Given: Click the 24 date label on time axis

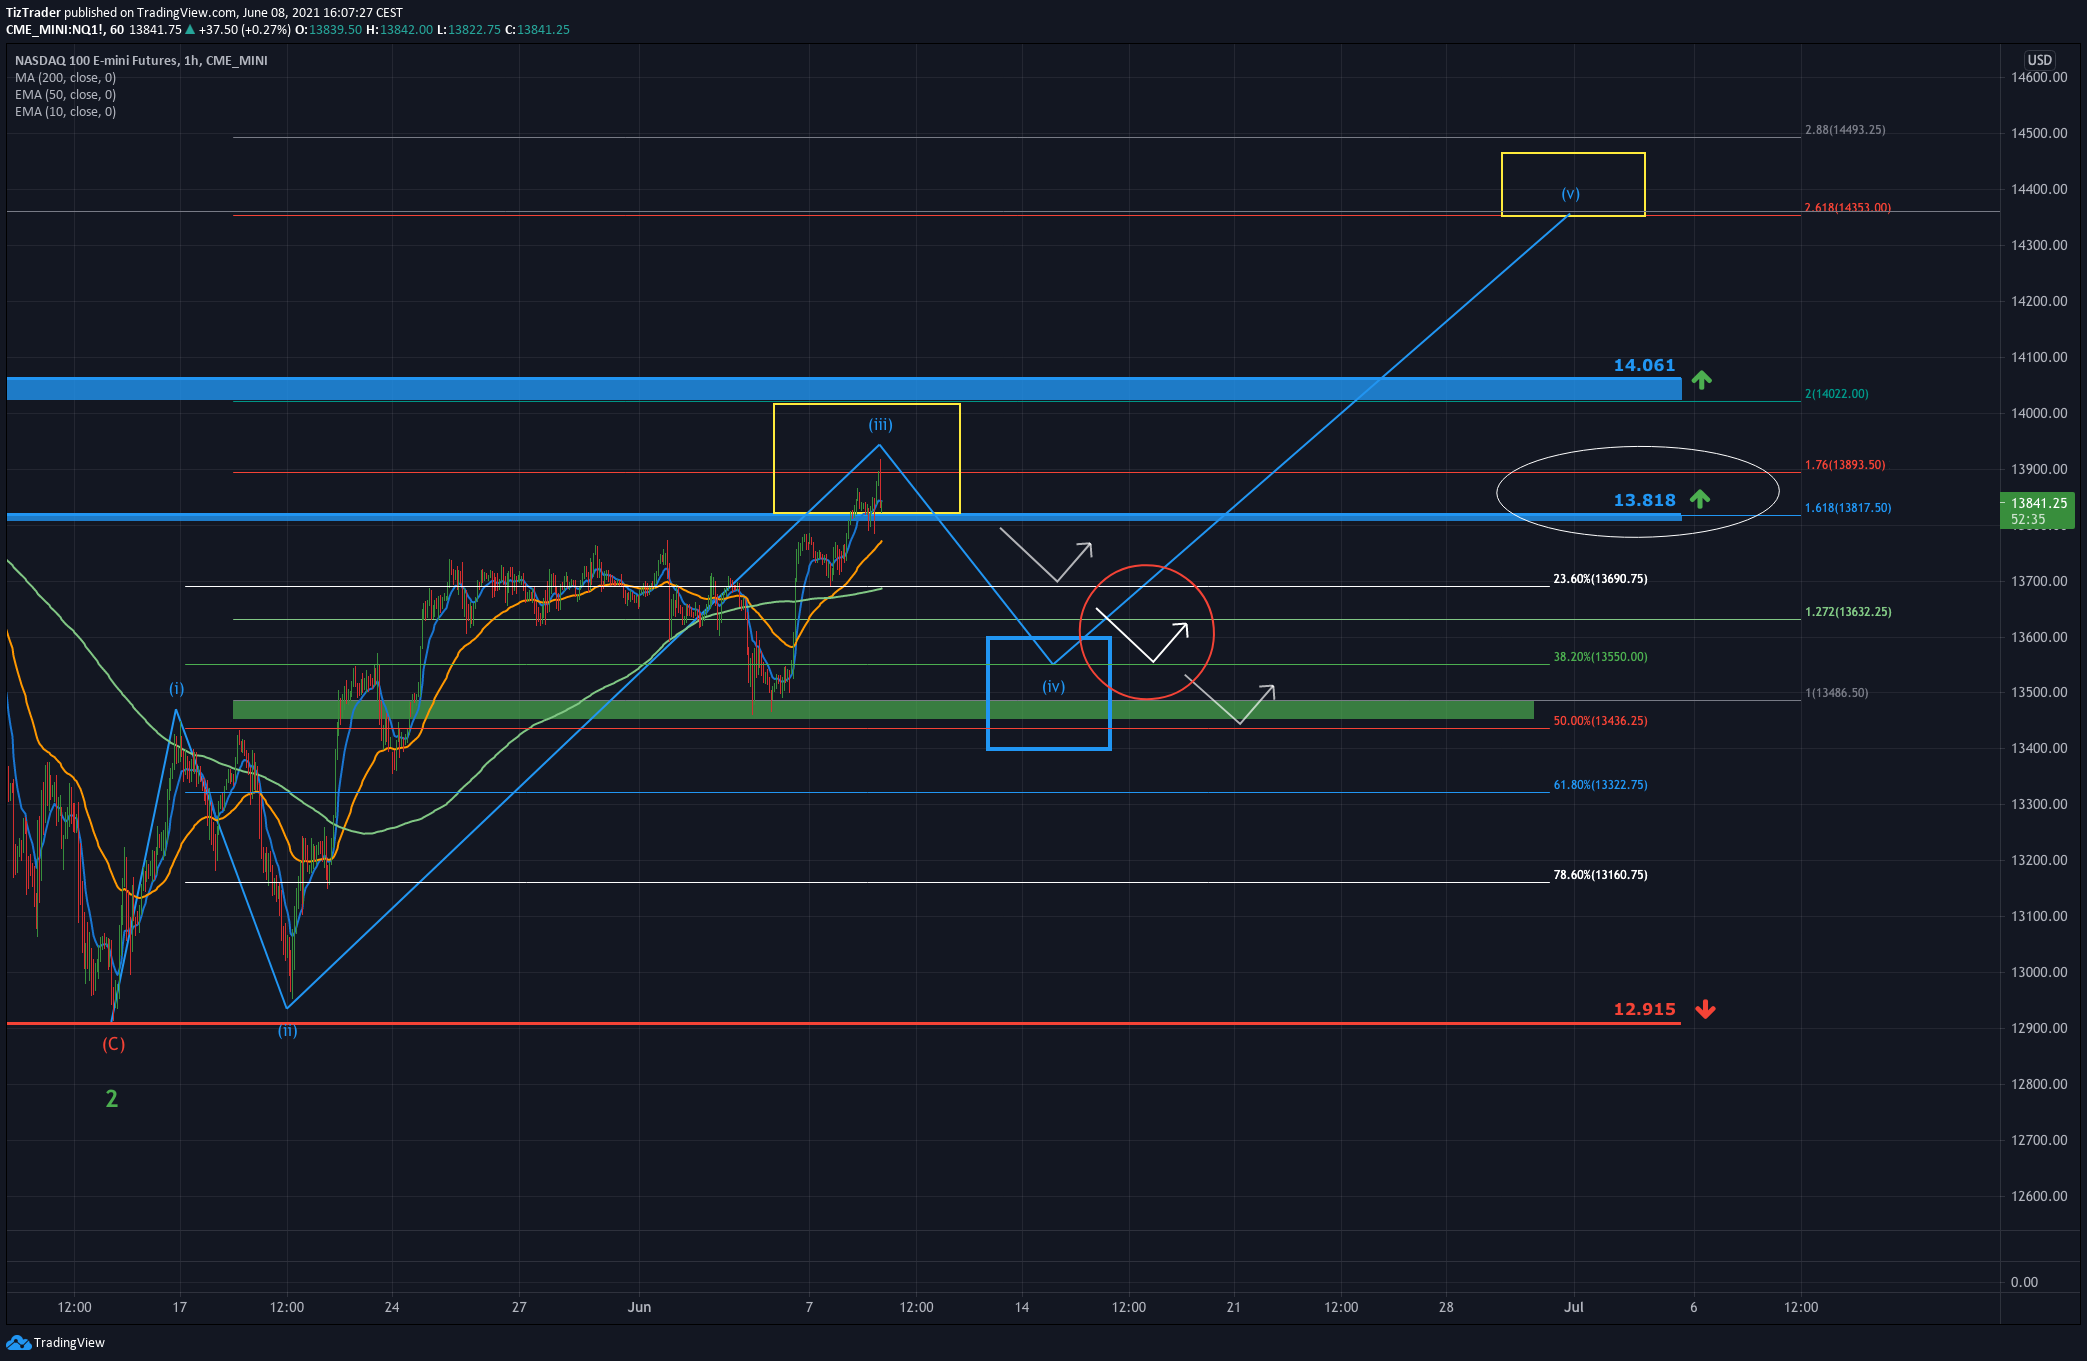Looking at the screenshot, I should point(392,1307).
